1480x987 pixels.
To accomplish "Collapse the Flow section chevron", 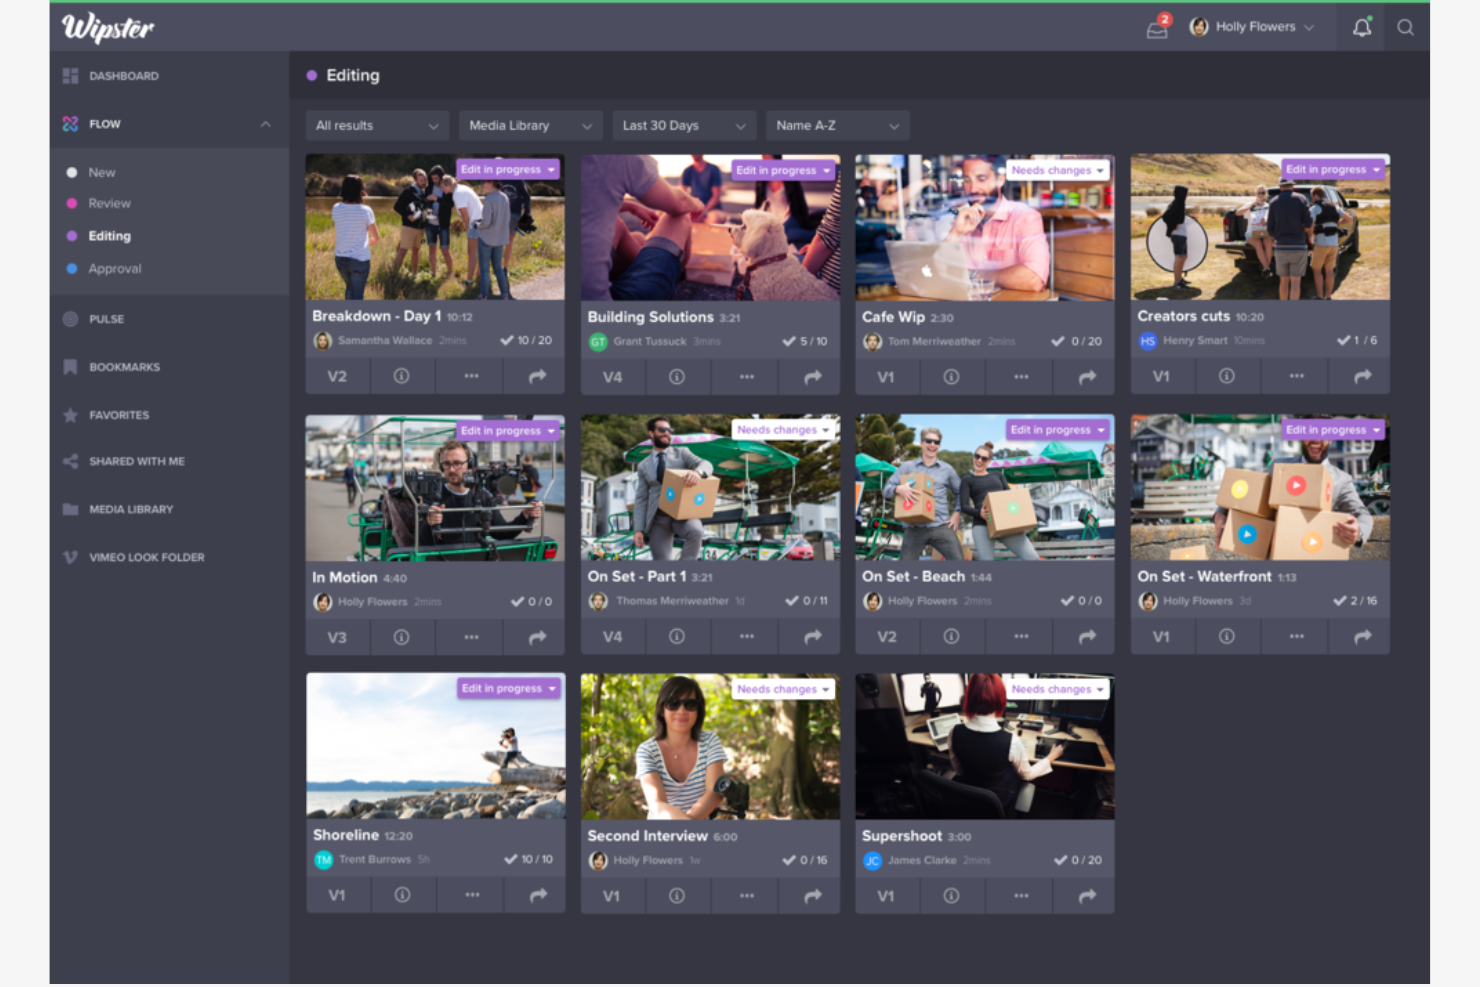I will (x=265, y=124).
